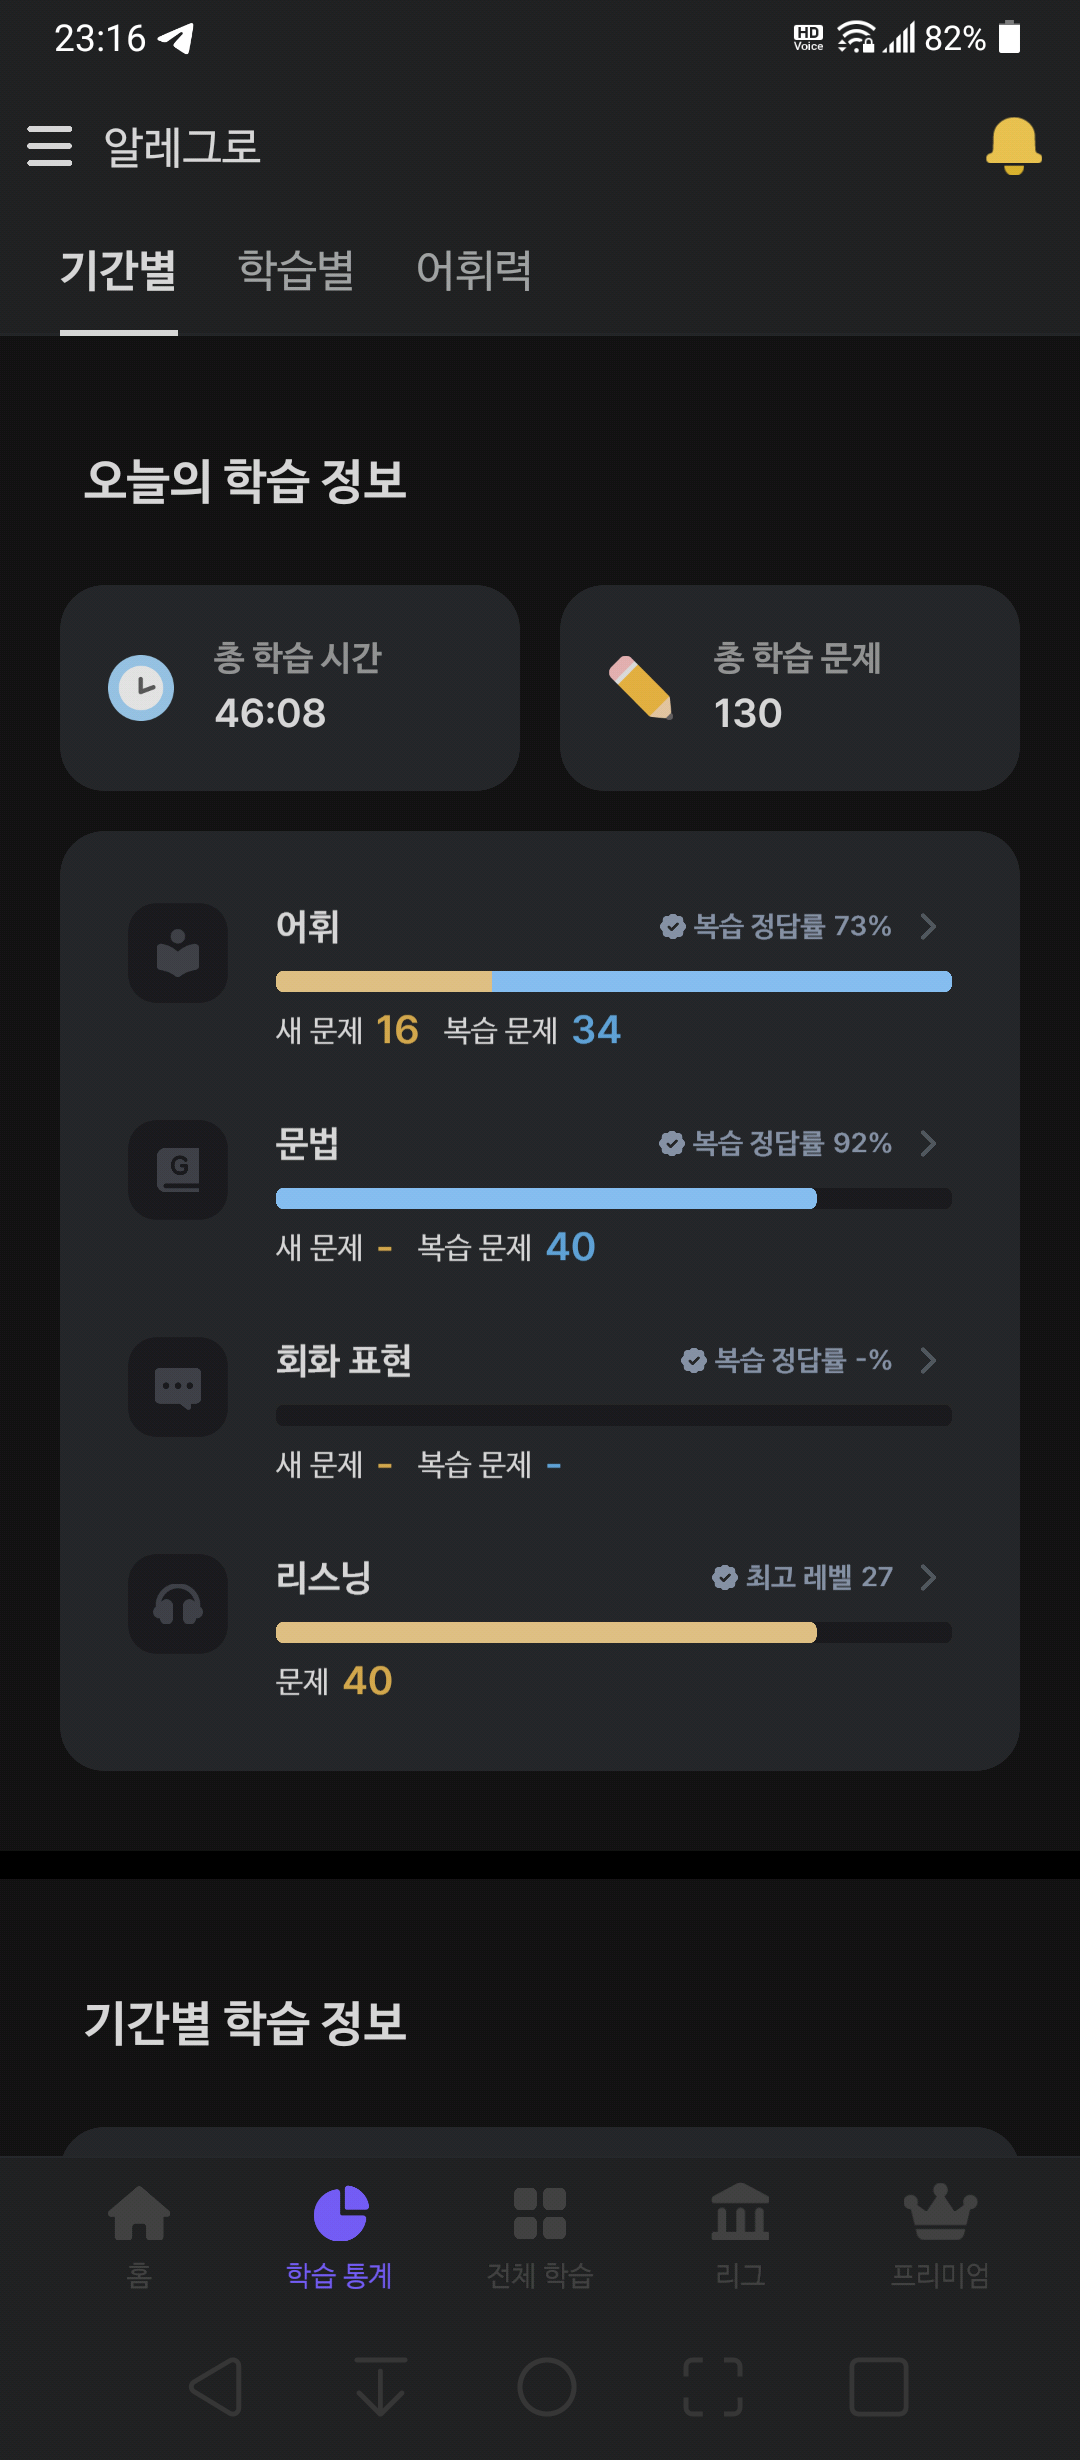Screen dimensions: 1080x2460
Task: Tap the 어휘 vocabulary book icon
Action: tap(178, 953)
